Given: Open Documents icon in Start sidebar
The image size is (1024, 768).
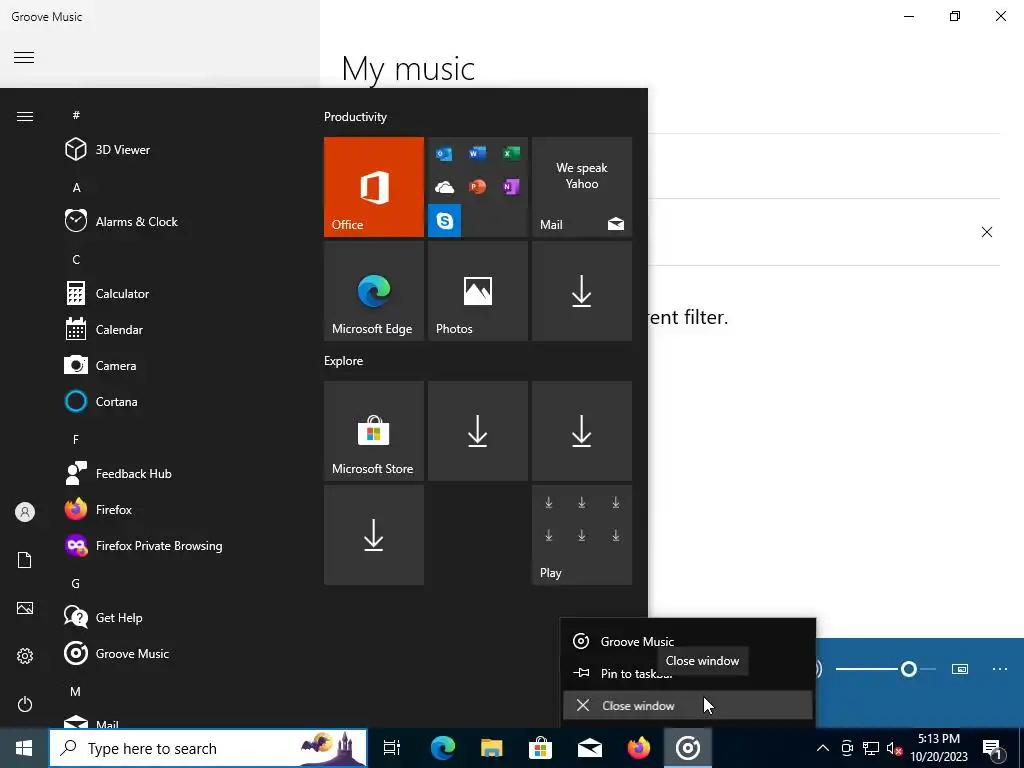Looking at the screenshot, I should (25, 560).
